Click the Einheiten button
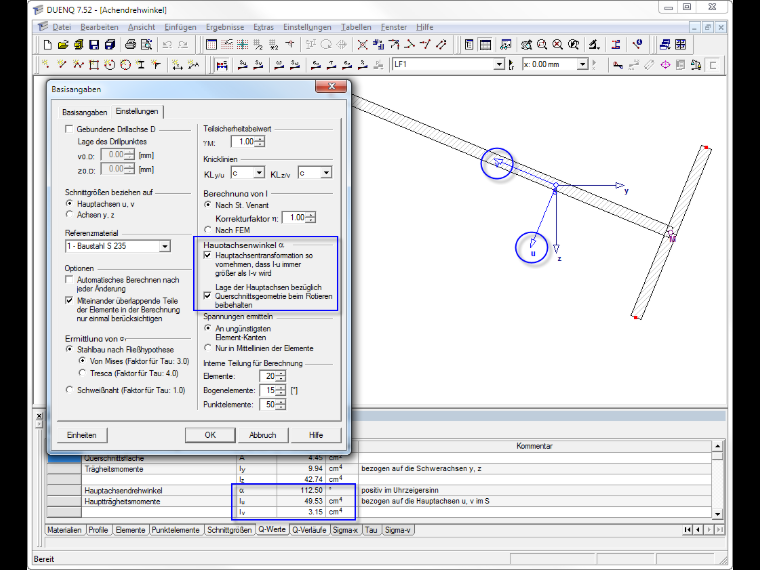The width and height of the screenshot is (760, 570). point(81,435)
